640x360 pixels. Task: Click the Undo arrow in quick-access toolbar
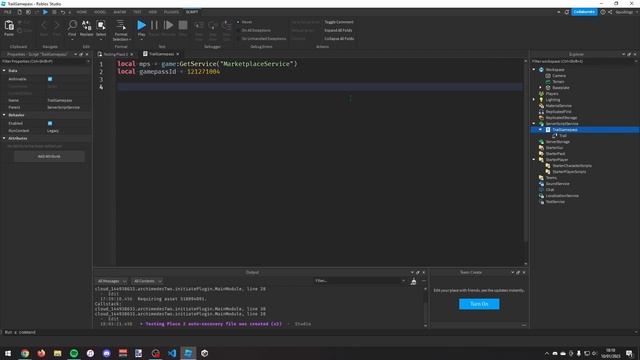pyautogui.click(x=62, y=12)
